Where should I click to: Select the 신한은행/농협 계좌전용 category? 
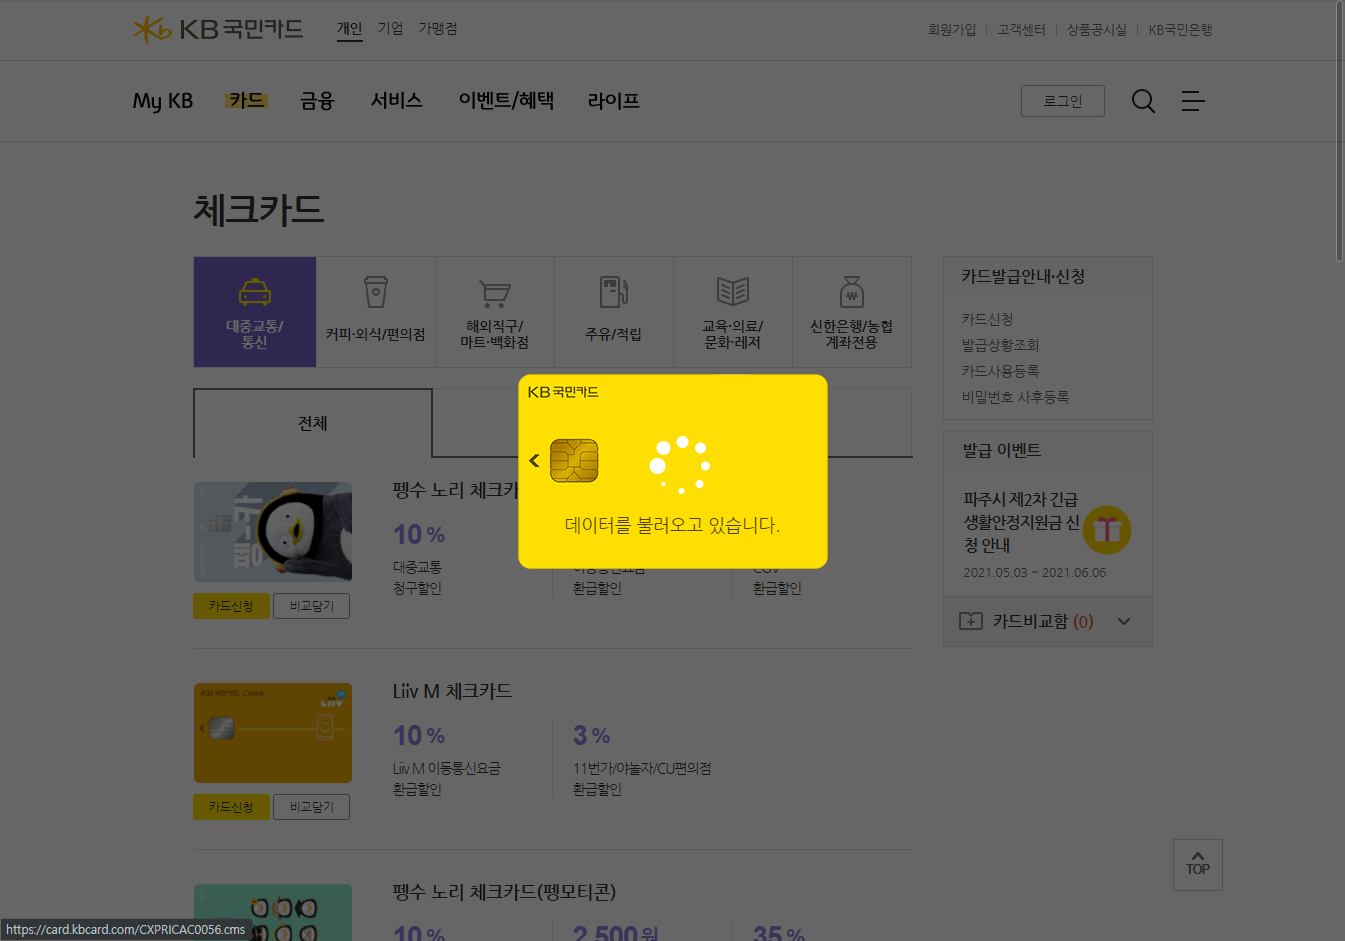[x=851, y=312]
